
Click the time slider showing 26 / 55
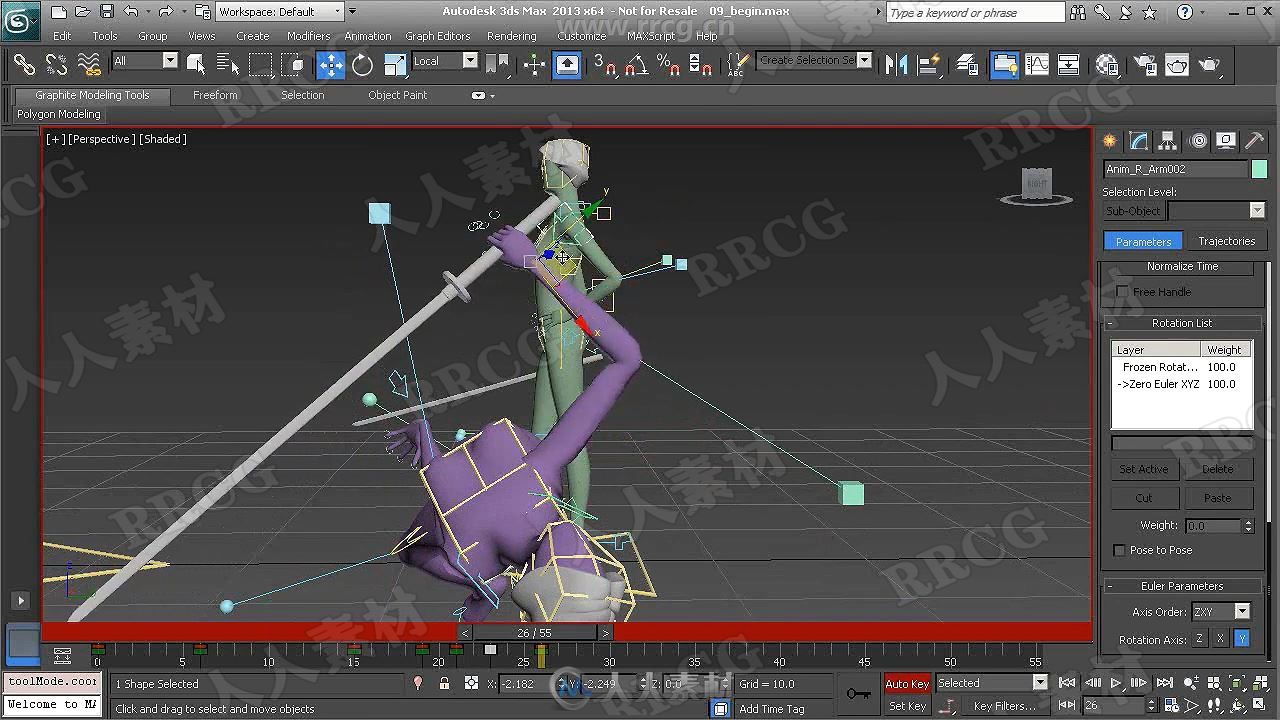pyautogui.click(x=535, y=633)
